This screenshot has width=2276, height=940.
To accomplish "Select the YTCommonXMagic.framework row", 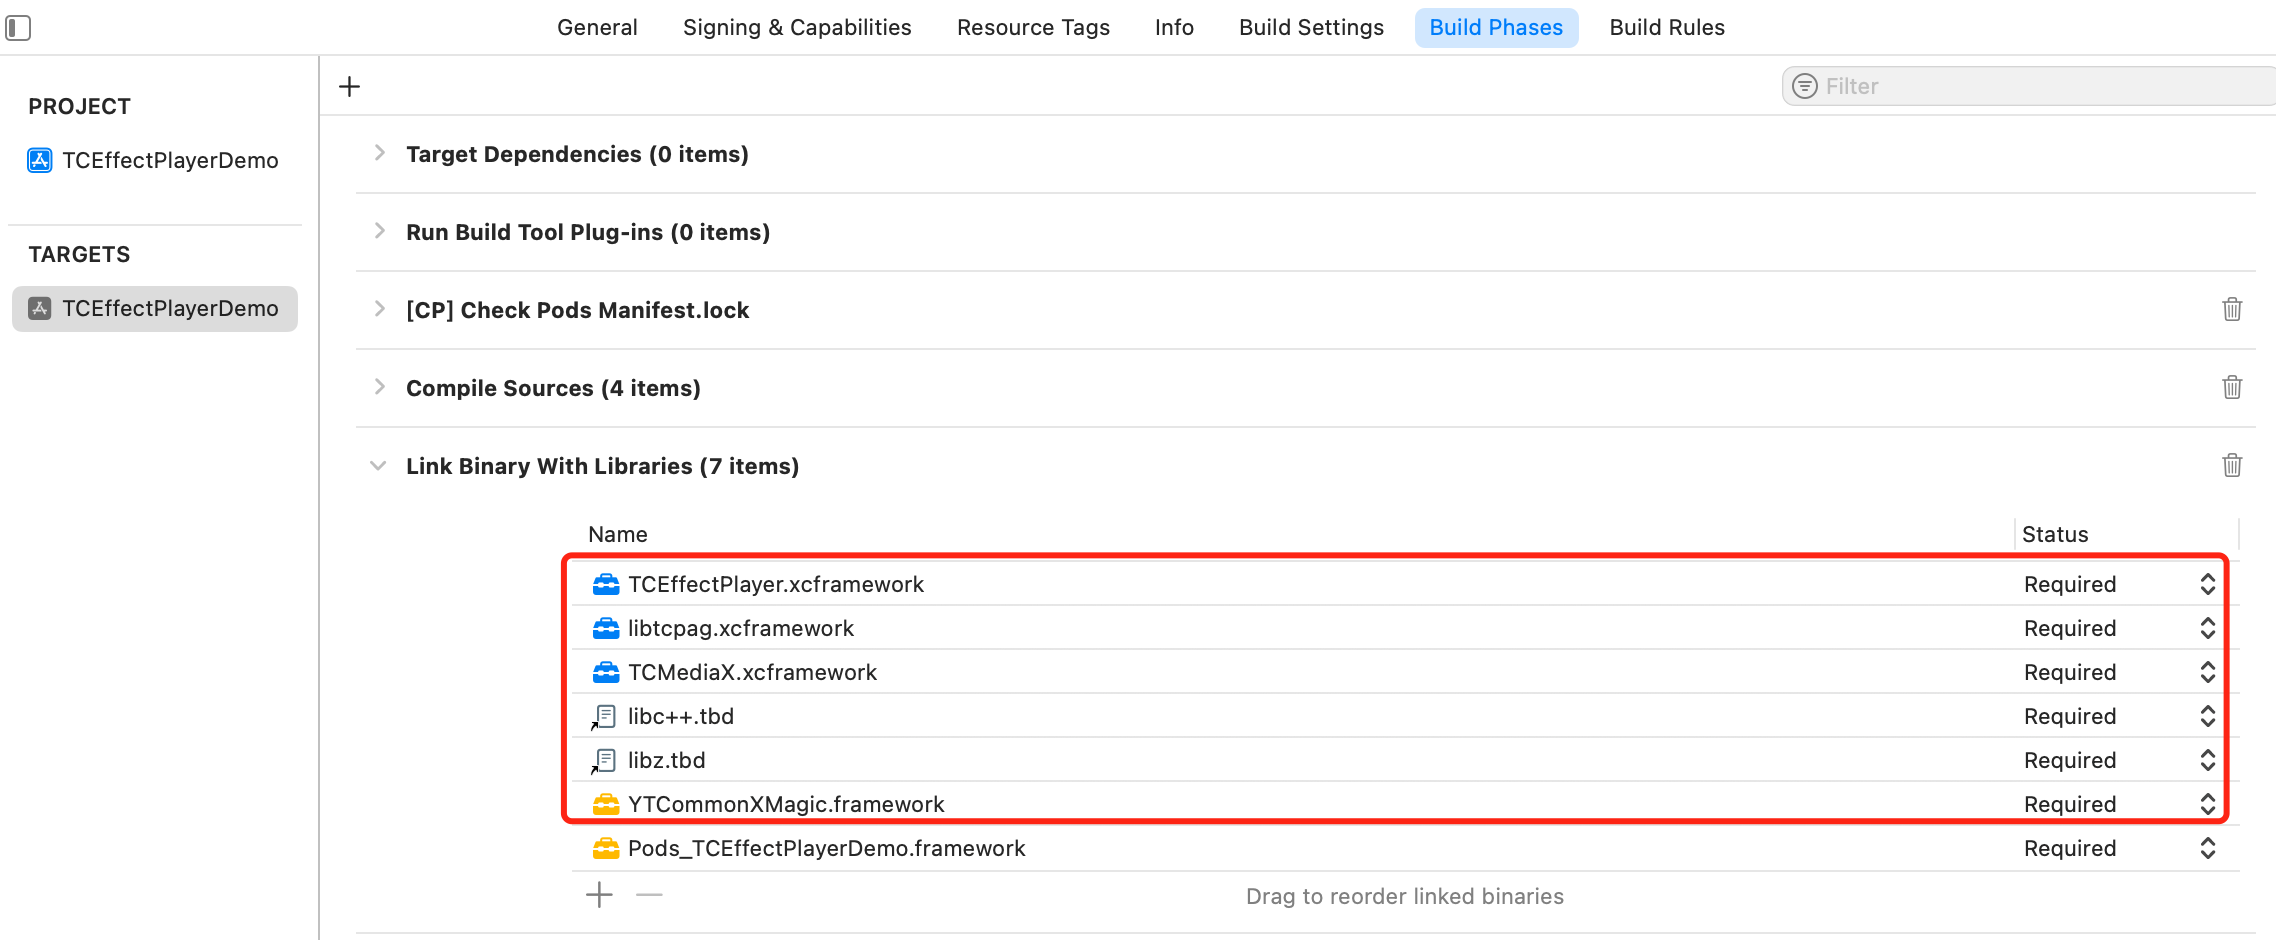I will pyautogui.click(x=786, y=804).
